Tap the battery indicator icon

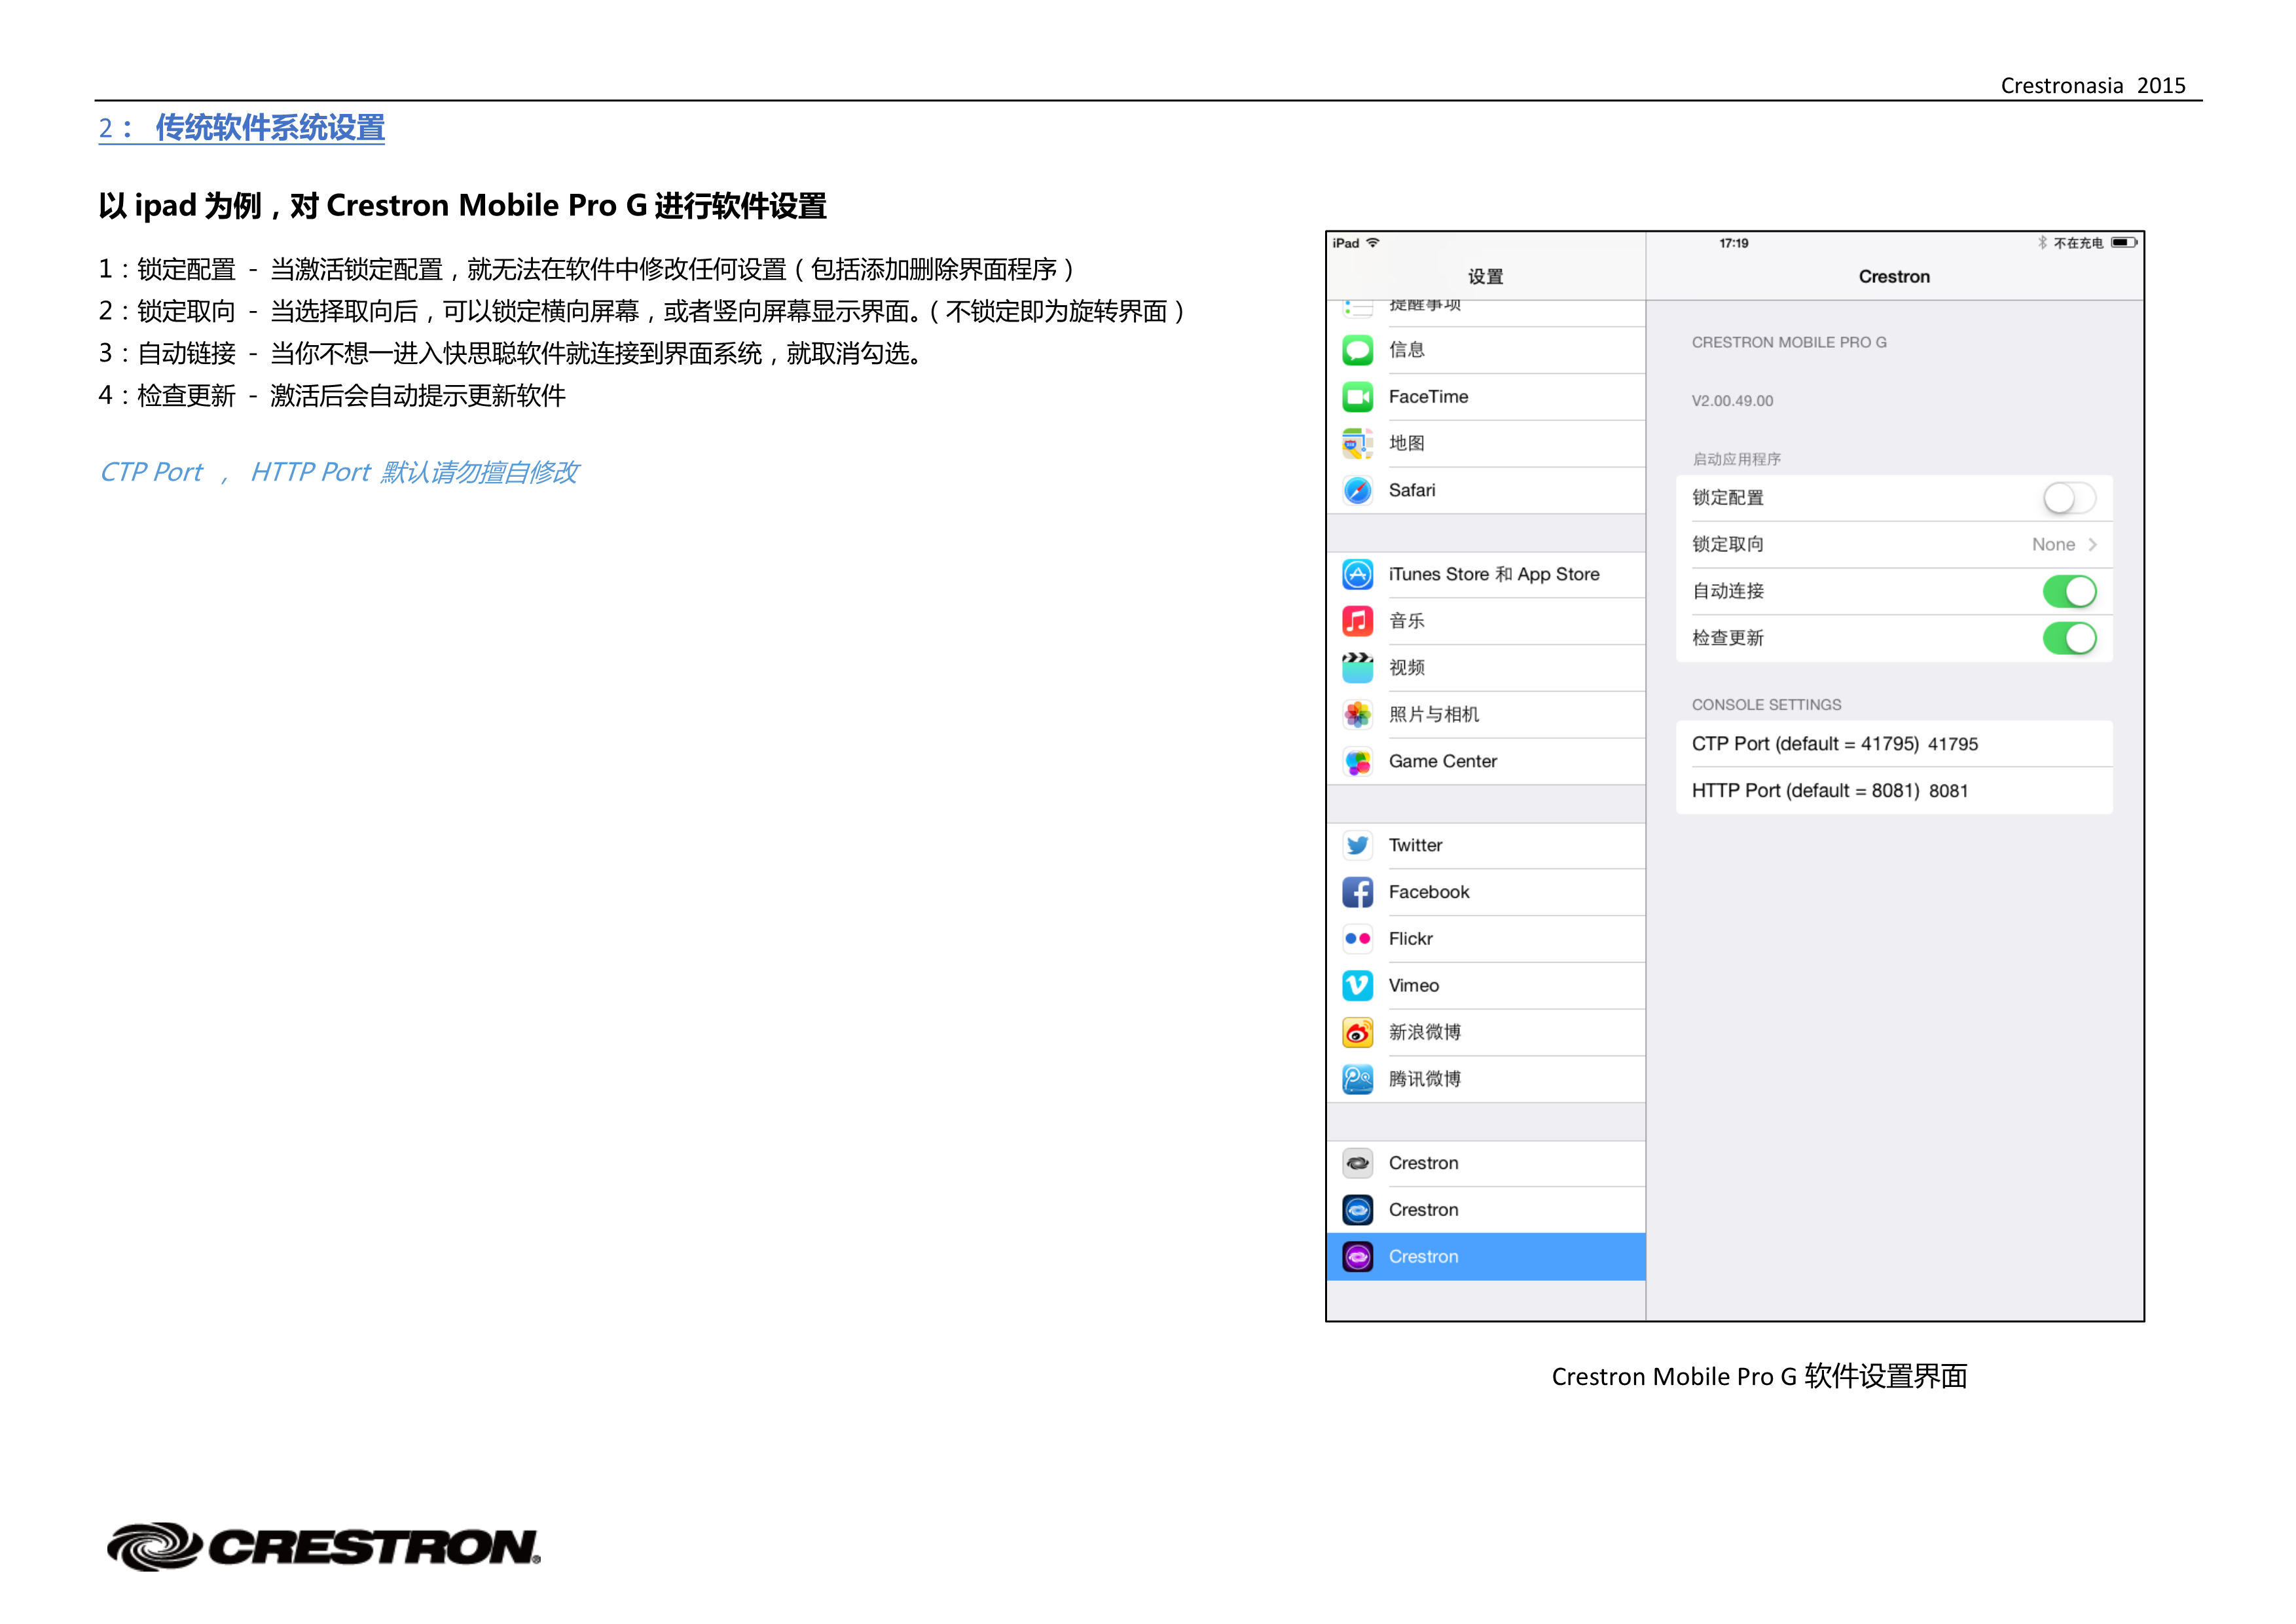pos(2124,242)
